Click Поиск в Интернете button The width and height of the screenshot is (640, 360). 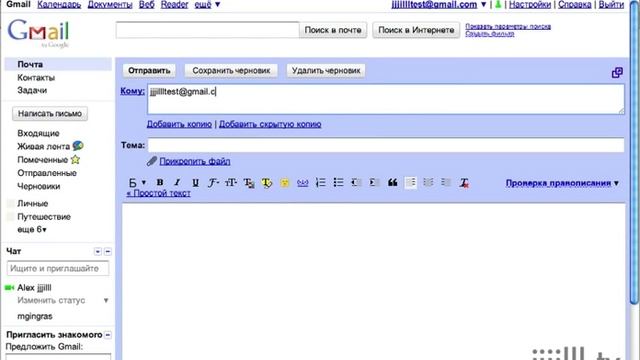(x=416, y=30)
